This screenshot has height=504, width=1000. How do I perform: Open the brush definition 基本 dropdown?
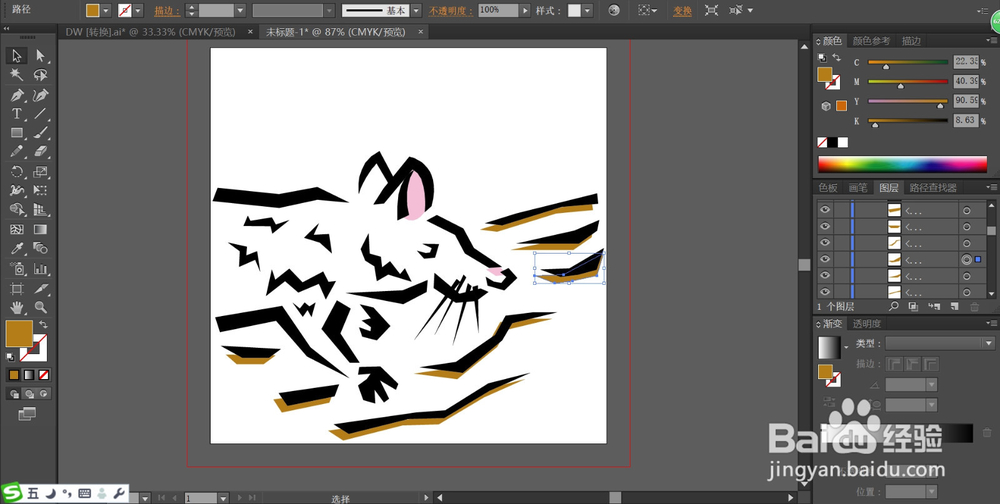[416, 11]
